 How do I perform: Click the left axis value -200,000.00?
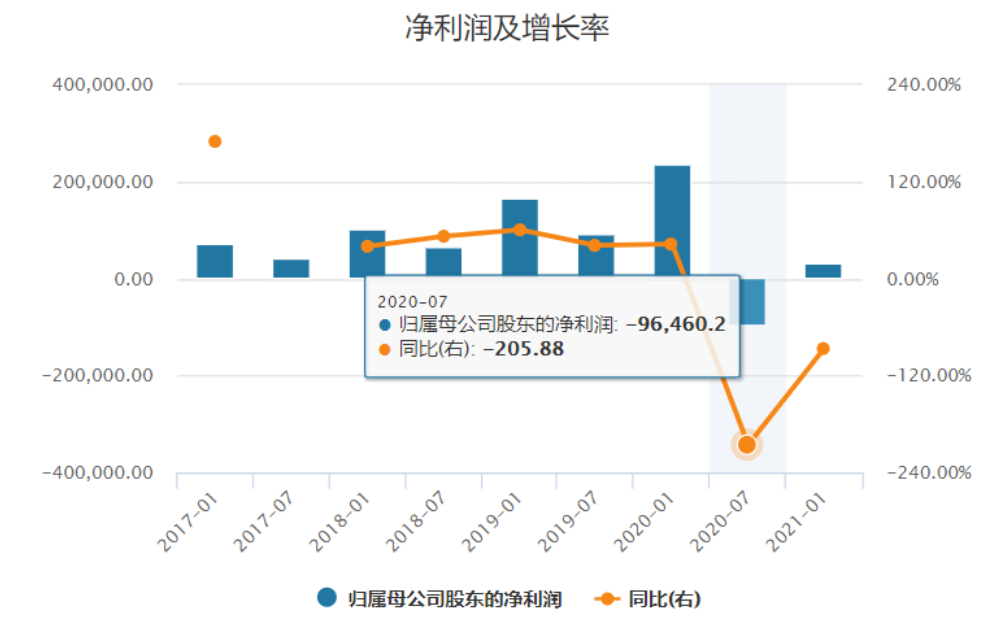[98, 375]
